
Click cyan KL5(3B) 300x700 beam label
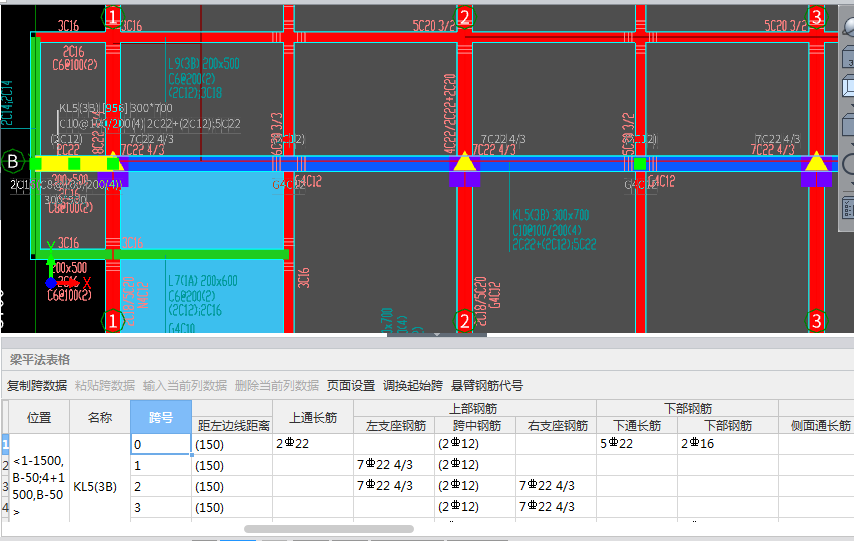[x=551, y=215]
